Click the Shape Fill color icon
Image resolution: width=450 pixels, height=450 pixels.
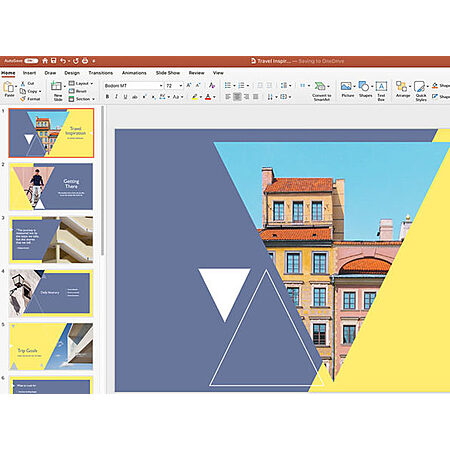click(x=435, y=85)
